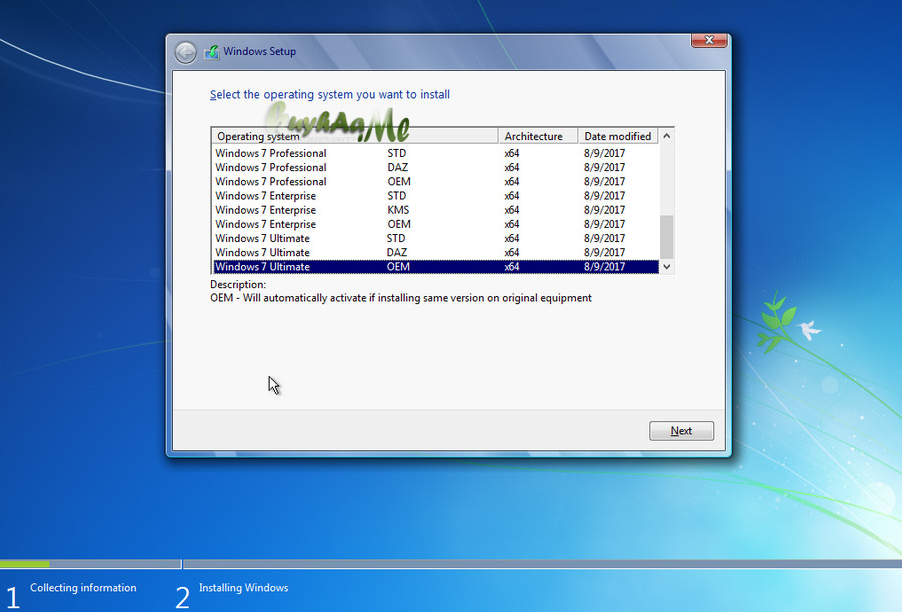
Task: Click the Operating system column header
Action: pyautogui.click(x=355, y=136)
